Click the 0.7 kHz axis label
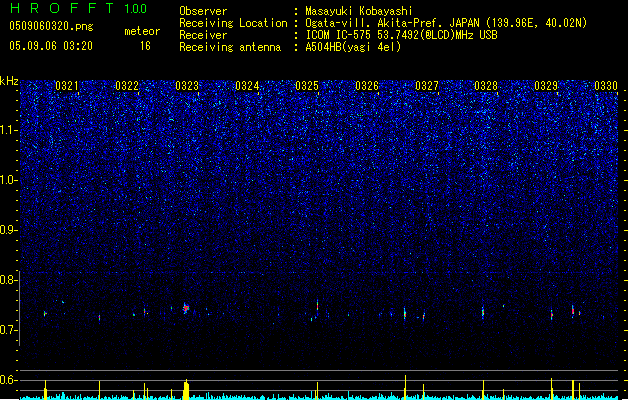The width and height of the screenshot is (629, 400). [9, 330]
